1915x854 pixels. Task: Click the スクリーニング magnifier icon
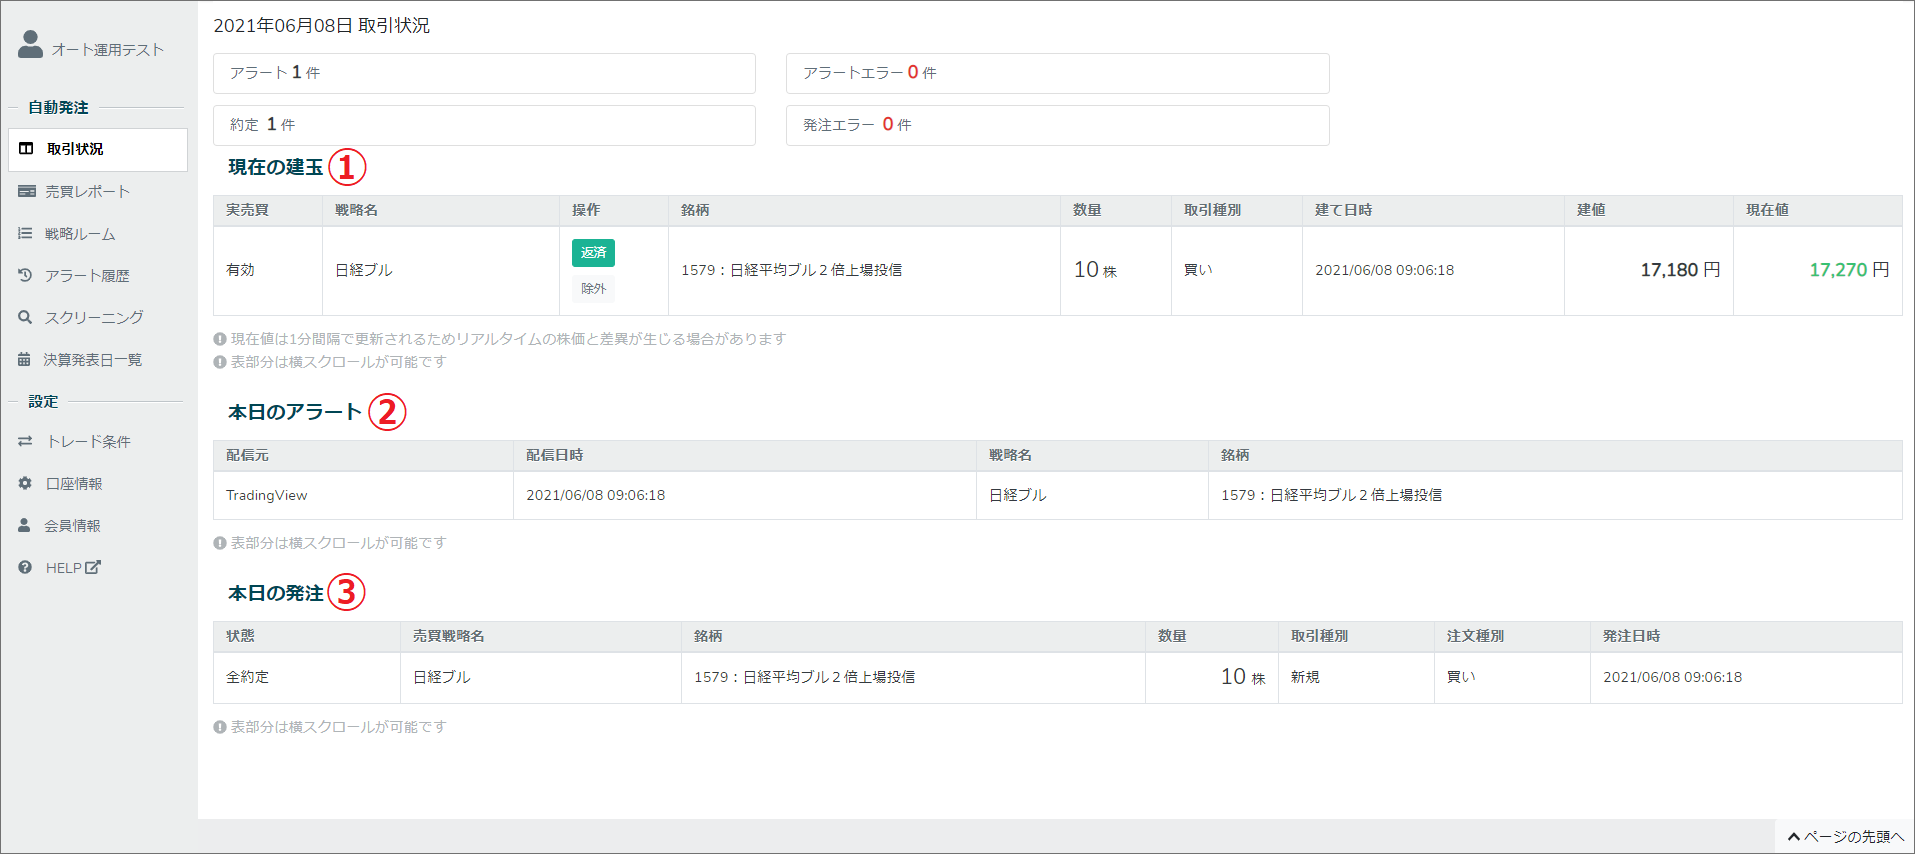tap(25, 317)
